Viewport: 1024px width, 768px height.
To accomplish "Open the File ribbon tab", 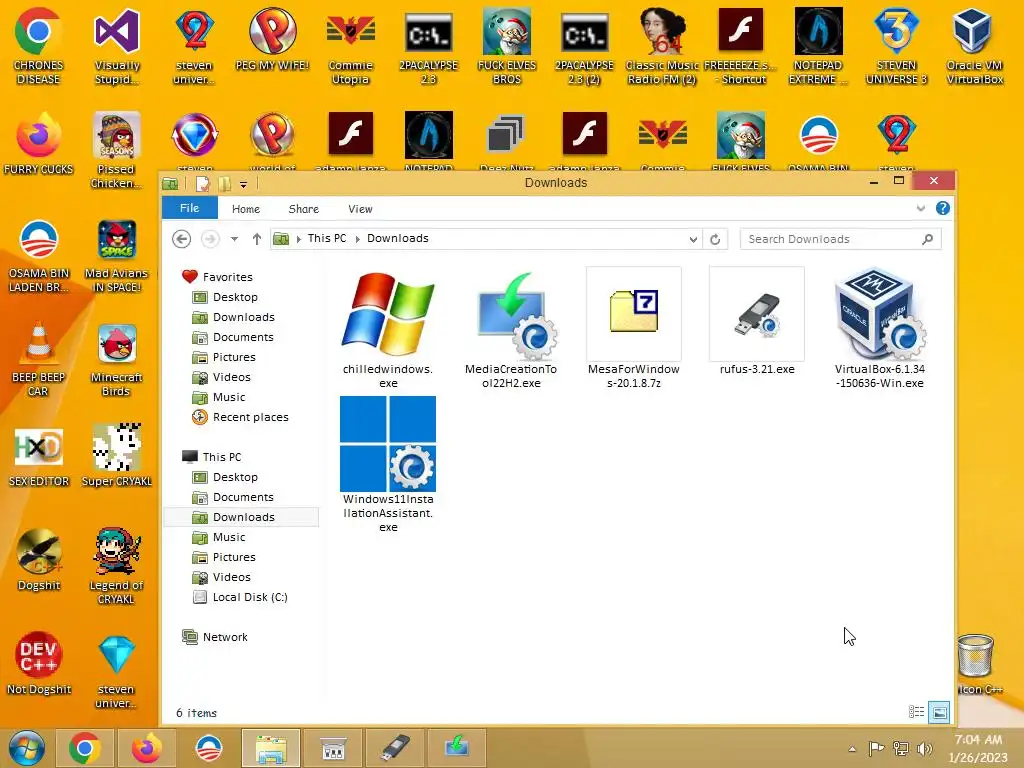I will pyautogui.click(x=189, y=208).
